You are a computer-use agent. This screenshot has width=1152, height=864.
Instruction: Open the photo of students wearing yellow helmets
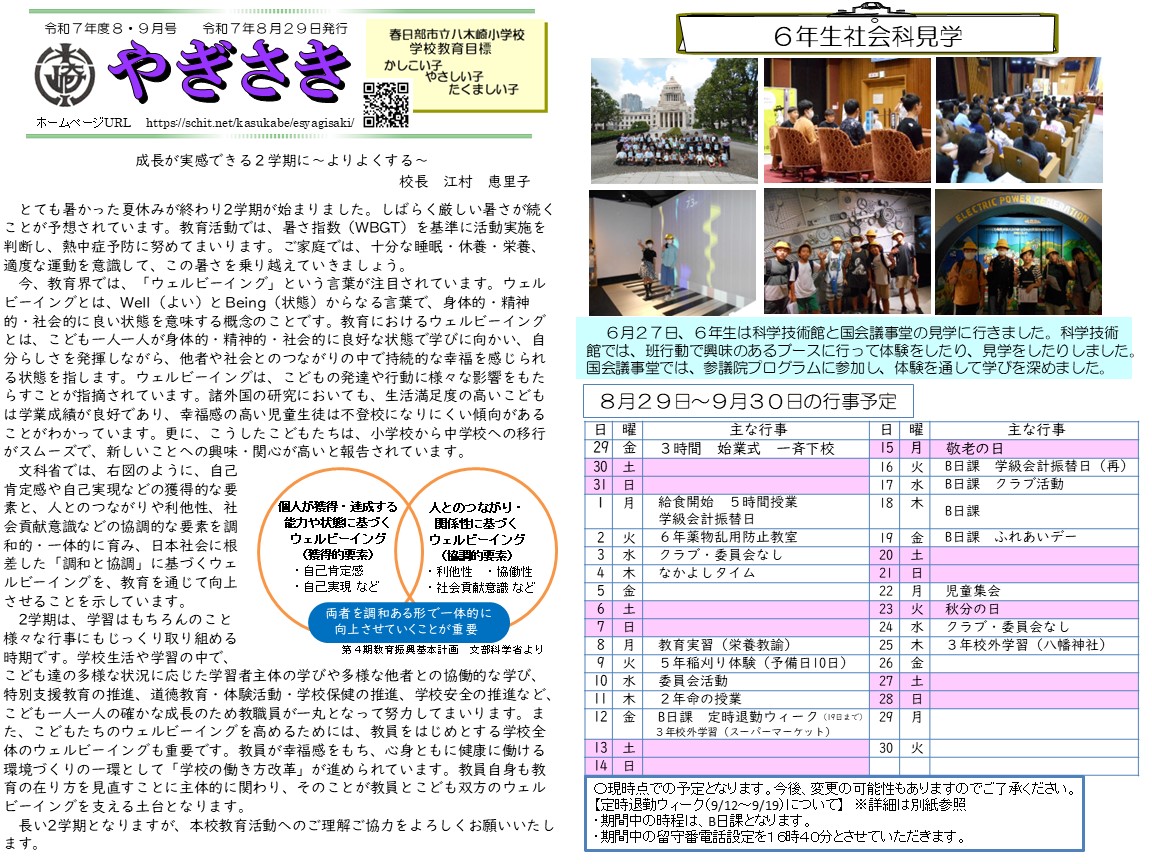point(846,252)
